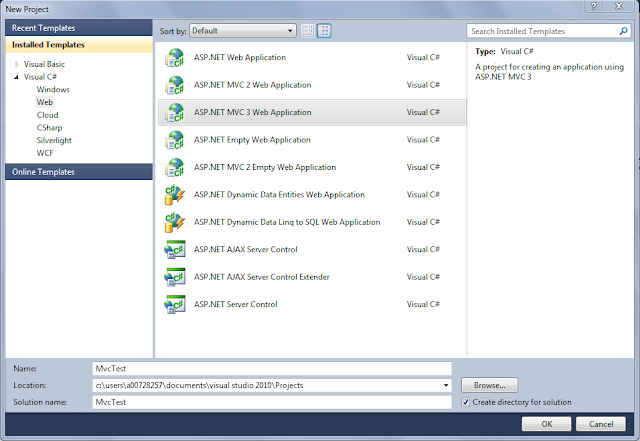Screen dimensions: 640x441
Task: Click the Browse... button
Action: coord(489,385)
